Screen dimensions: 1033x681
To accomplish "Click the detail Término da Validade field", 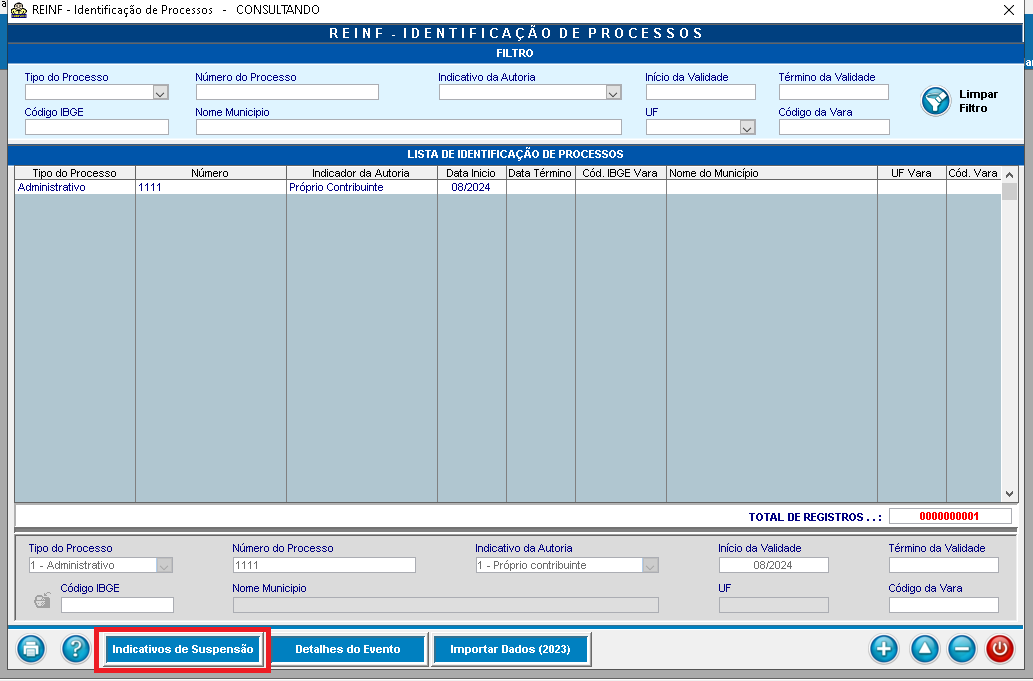I will click(943, 565).
